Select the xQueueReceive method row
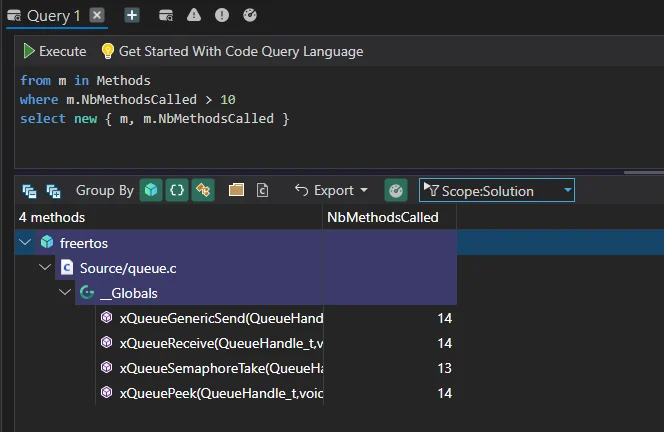 point(276,343)
